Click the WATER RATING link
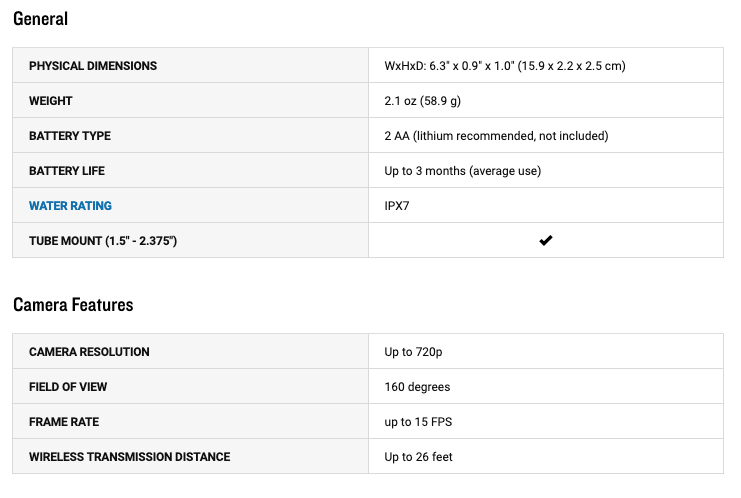The width and height of the screenshot is (741, 498). click(x=70, y=206)
